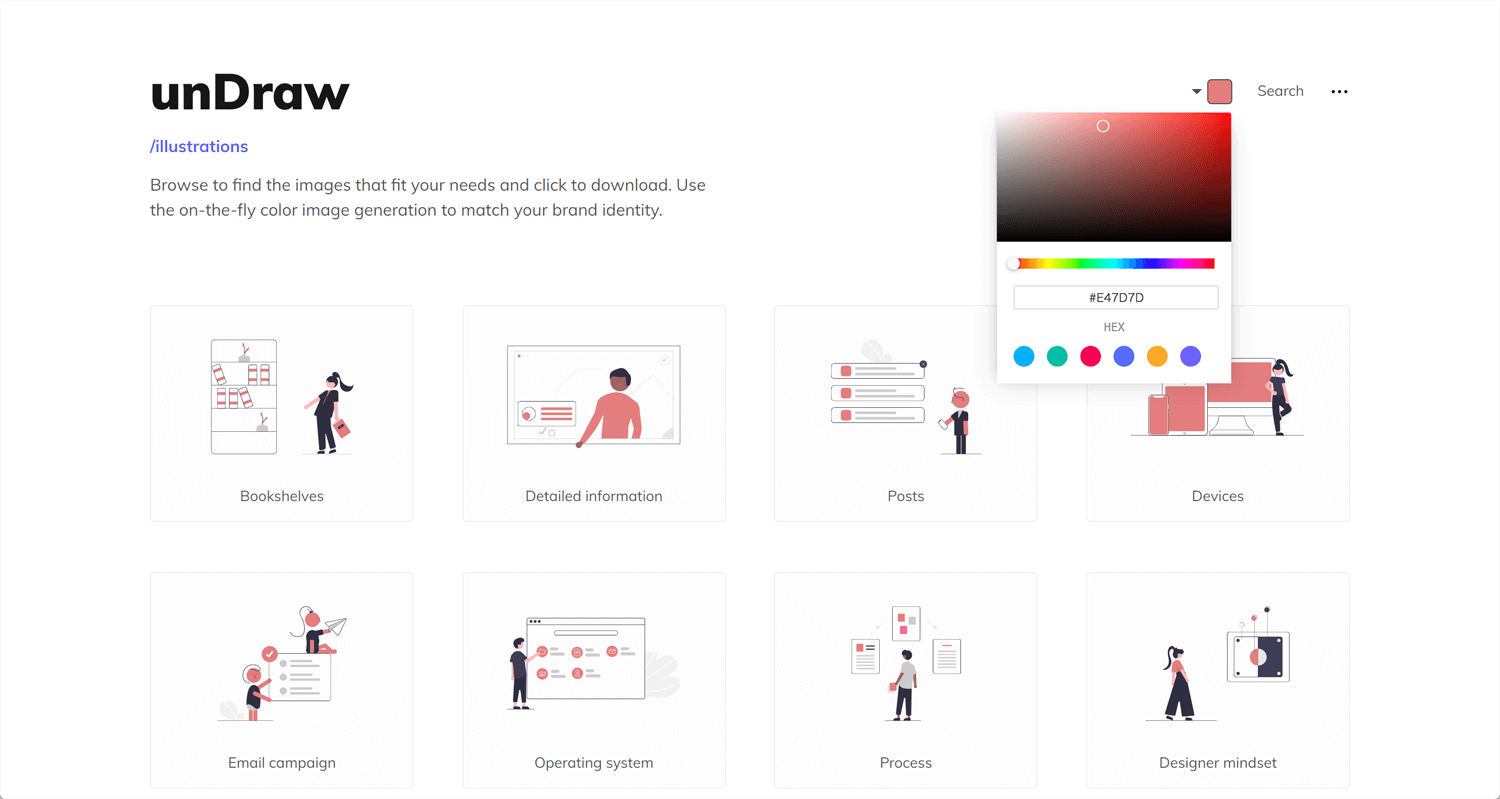Click the Posts caption text

click(906, 496)
